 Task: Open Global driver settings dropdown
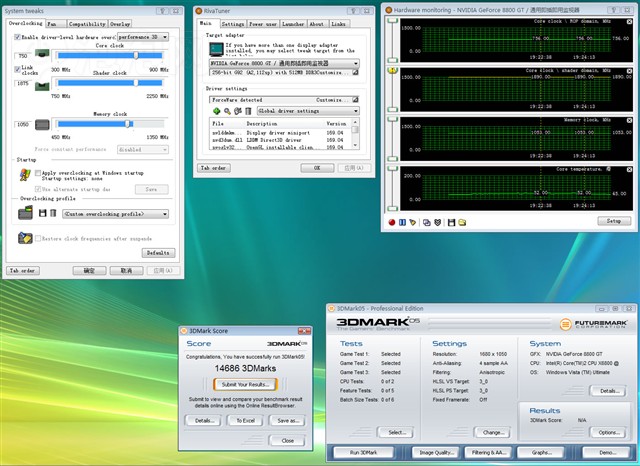pyautogui.click(x=308, y=111)
